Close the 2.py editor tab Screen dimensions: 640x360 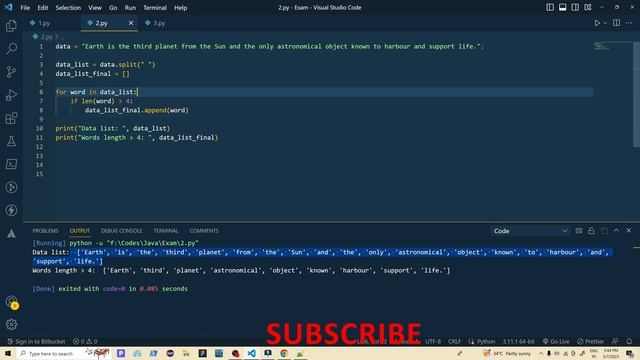(x=131, y=23)
